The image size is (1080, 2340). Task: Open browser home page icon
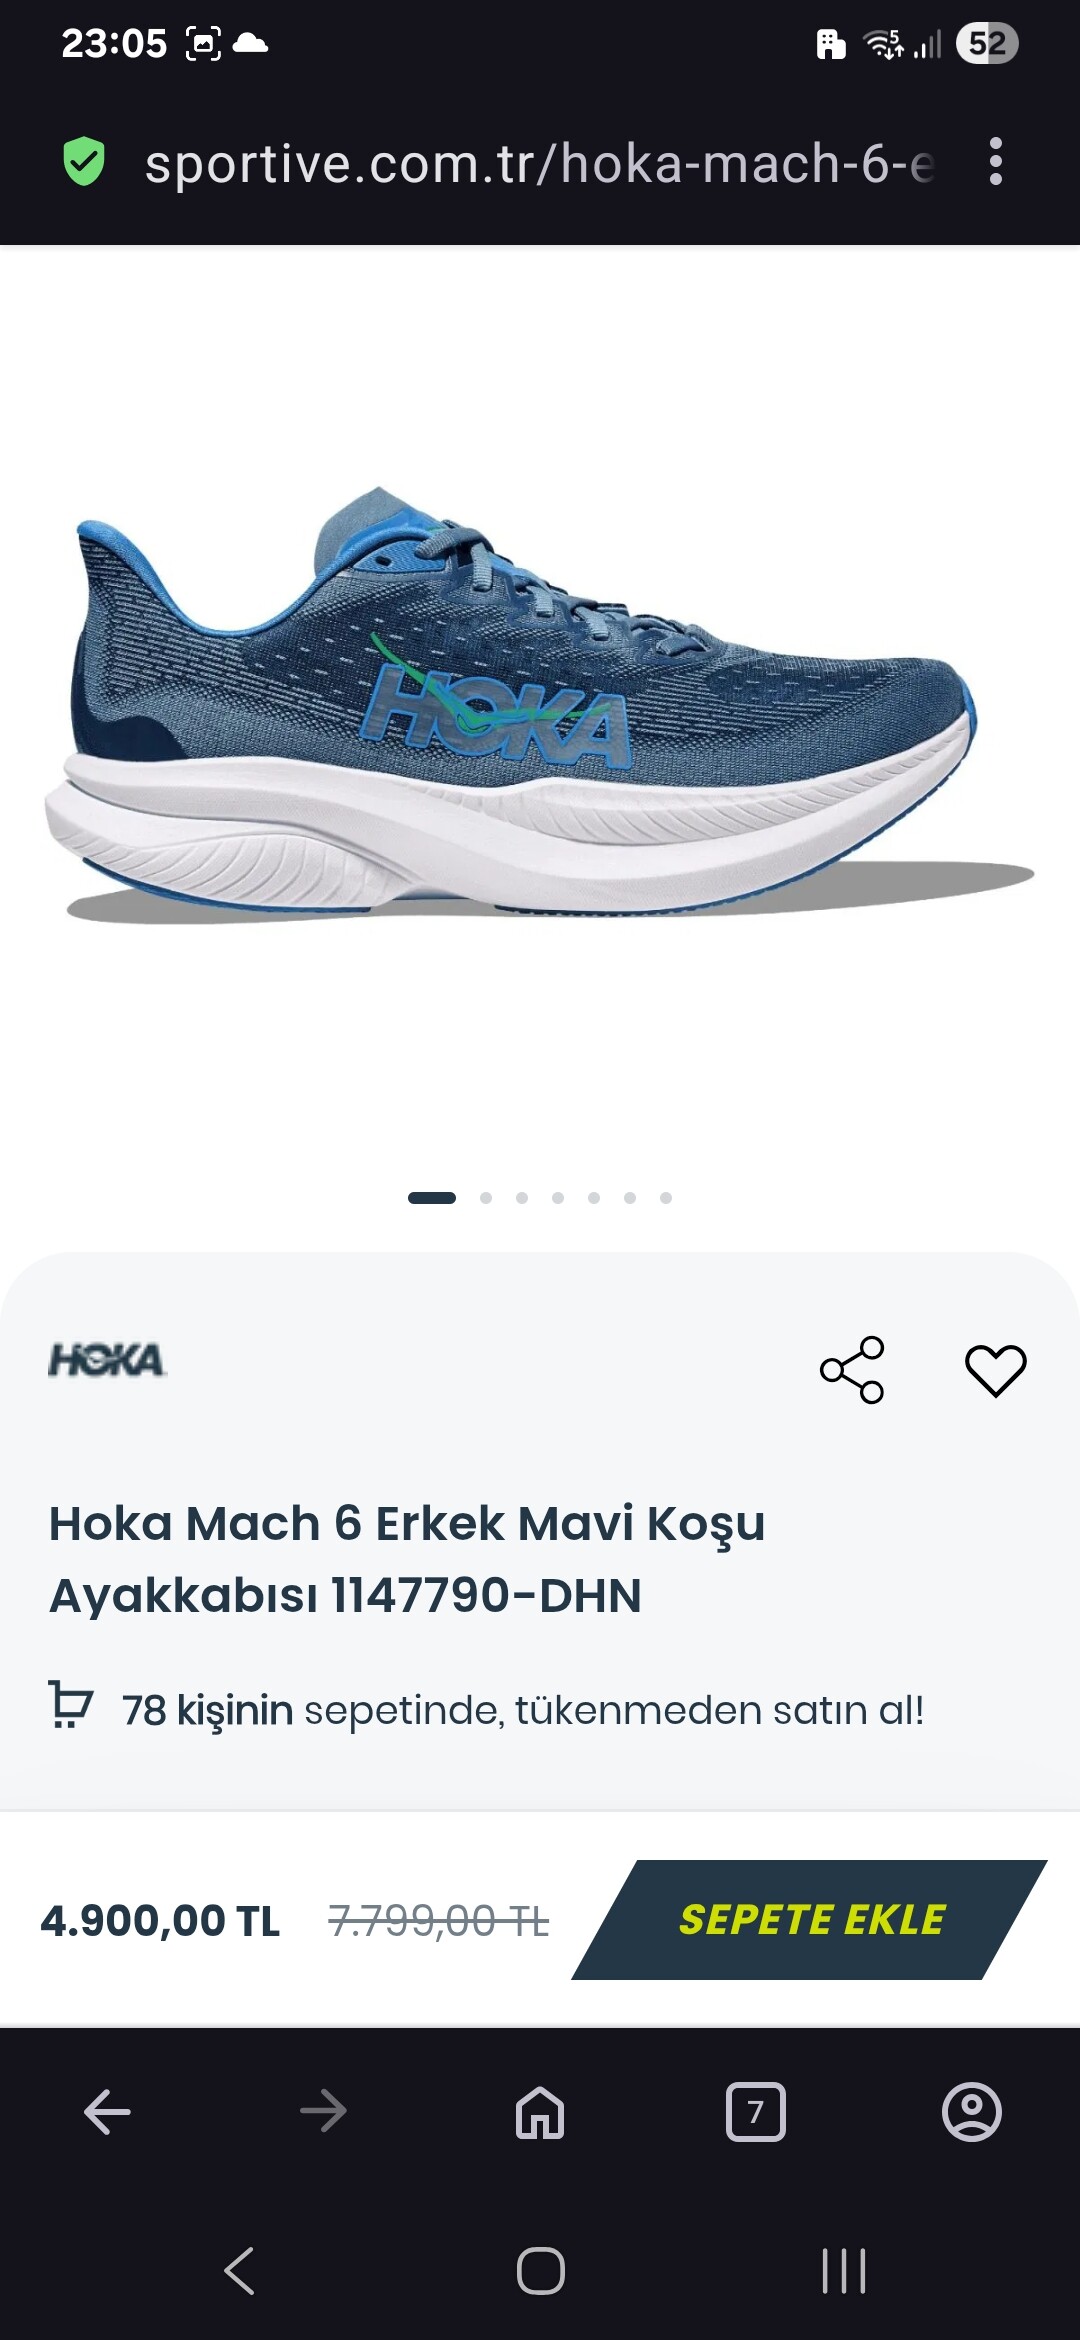(540, 2112)
